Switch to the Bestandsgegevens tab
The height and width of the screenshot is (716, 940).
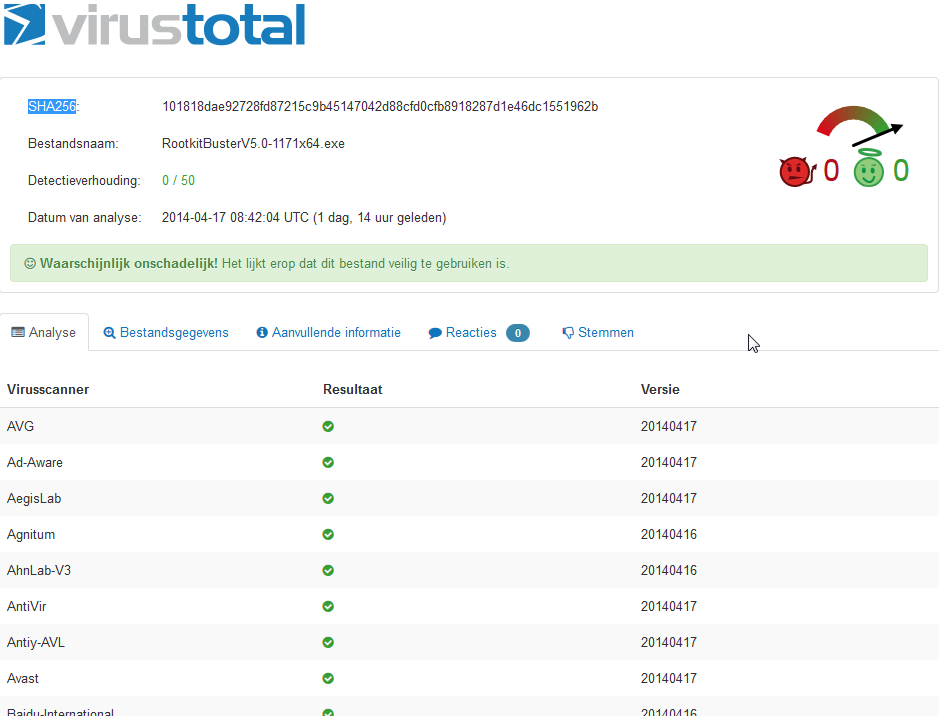pyautogui.click(x=166, y=333)
